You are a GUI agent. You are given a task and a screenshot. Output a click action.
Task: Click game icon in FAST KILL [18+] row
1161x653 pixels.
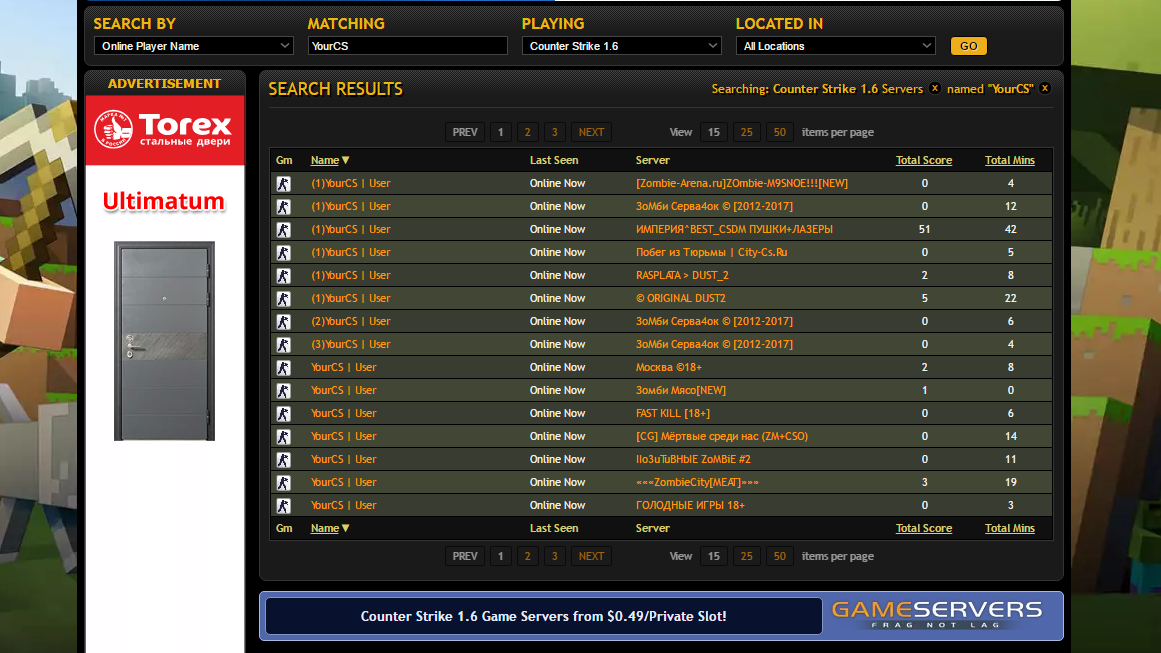click(284, 413)
